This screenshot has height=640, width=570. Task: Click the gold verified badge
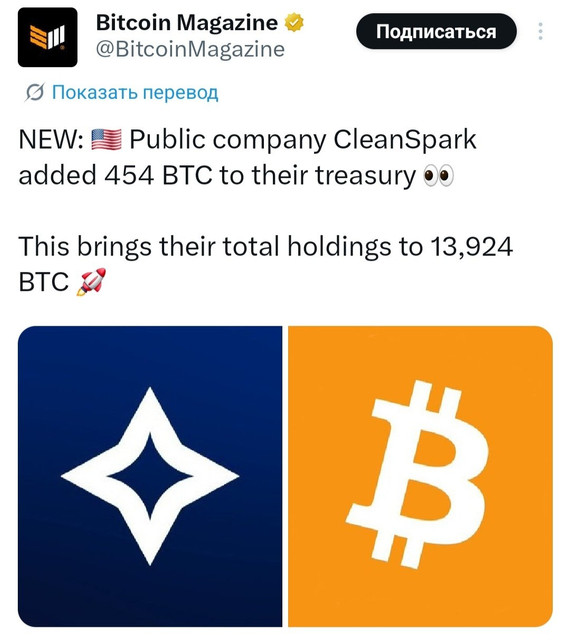(x=294, y=22)
